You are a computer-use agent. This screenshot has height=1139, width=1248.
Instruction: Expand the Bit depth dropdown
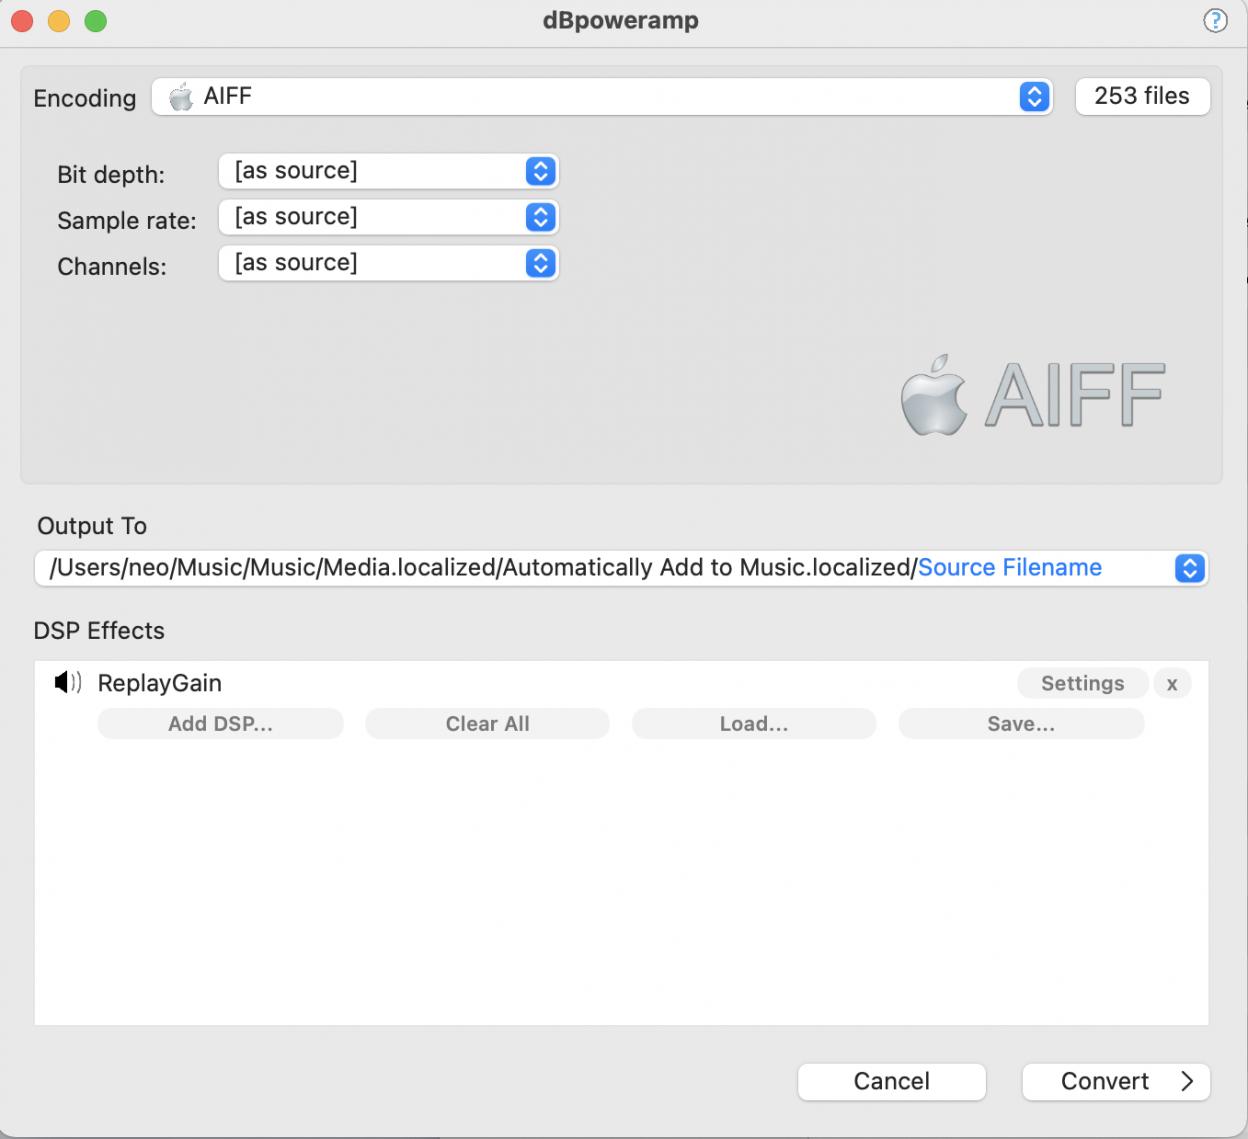point(540,171)
